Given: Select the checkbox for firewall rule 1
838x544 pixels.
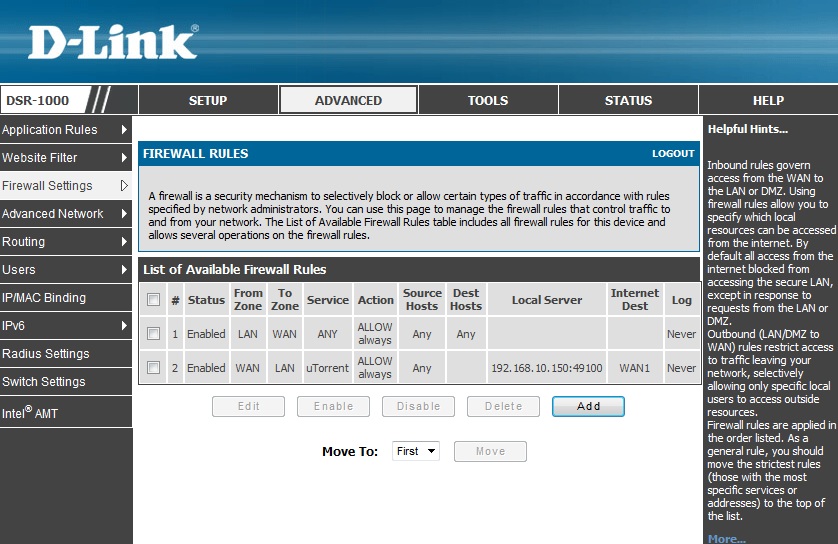Looking at the screenshot, I should [x=153, y=334].
